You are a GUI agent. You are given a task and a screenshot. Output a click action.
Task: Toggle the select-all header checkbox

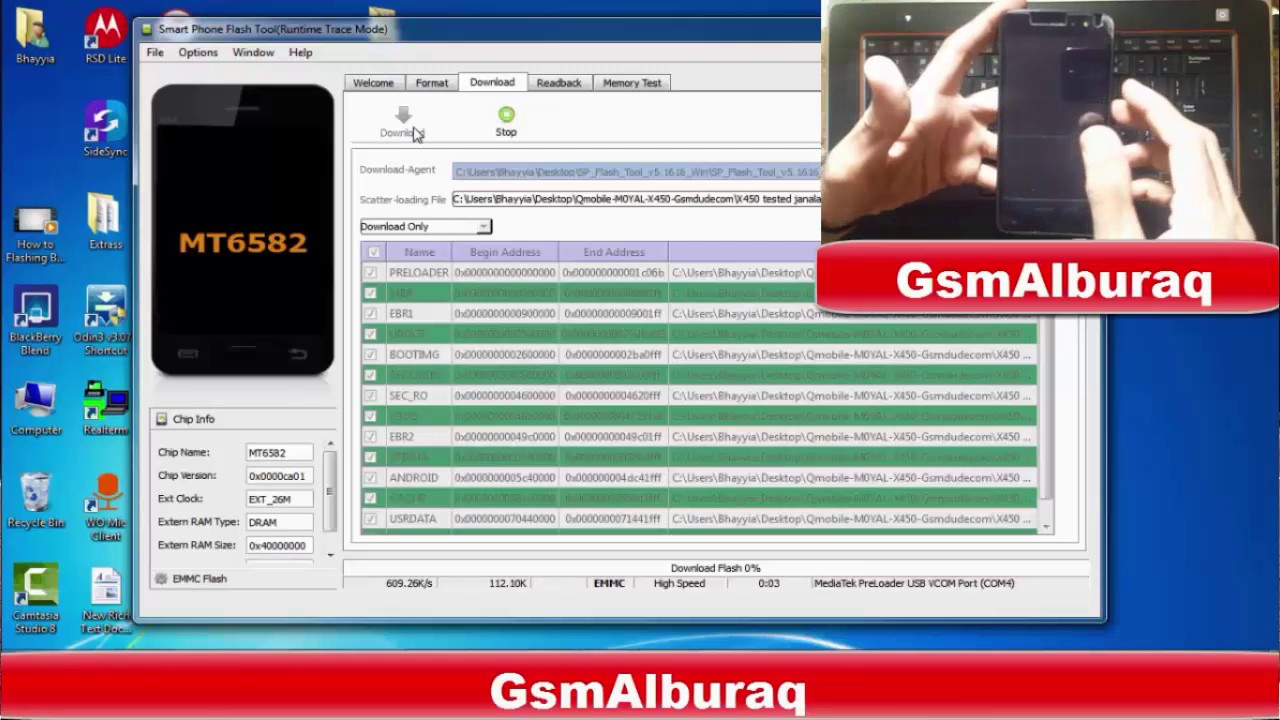click(373, 252)
